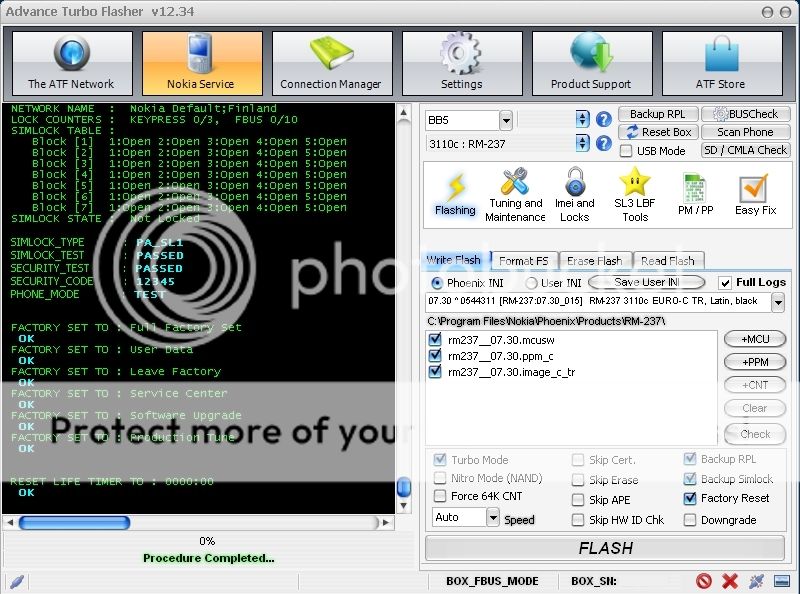Click the 3110c : RM-237 model field
800x594 pixels.
pyautogui.click(x=500, y=143)
